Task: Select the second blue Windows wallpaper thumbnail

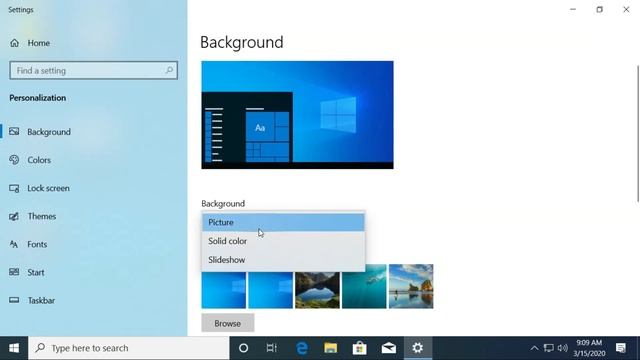Action: pos(271,290)
